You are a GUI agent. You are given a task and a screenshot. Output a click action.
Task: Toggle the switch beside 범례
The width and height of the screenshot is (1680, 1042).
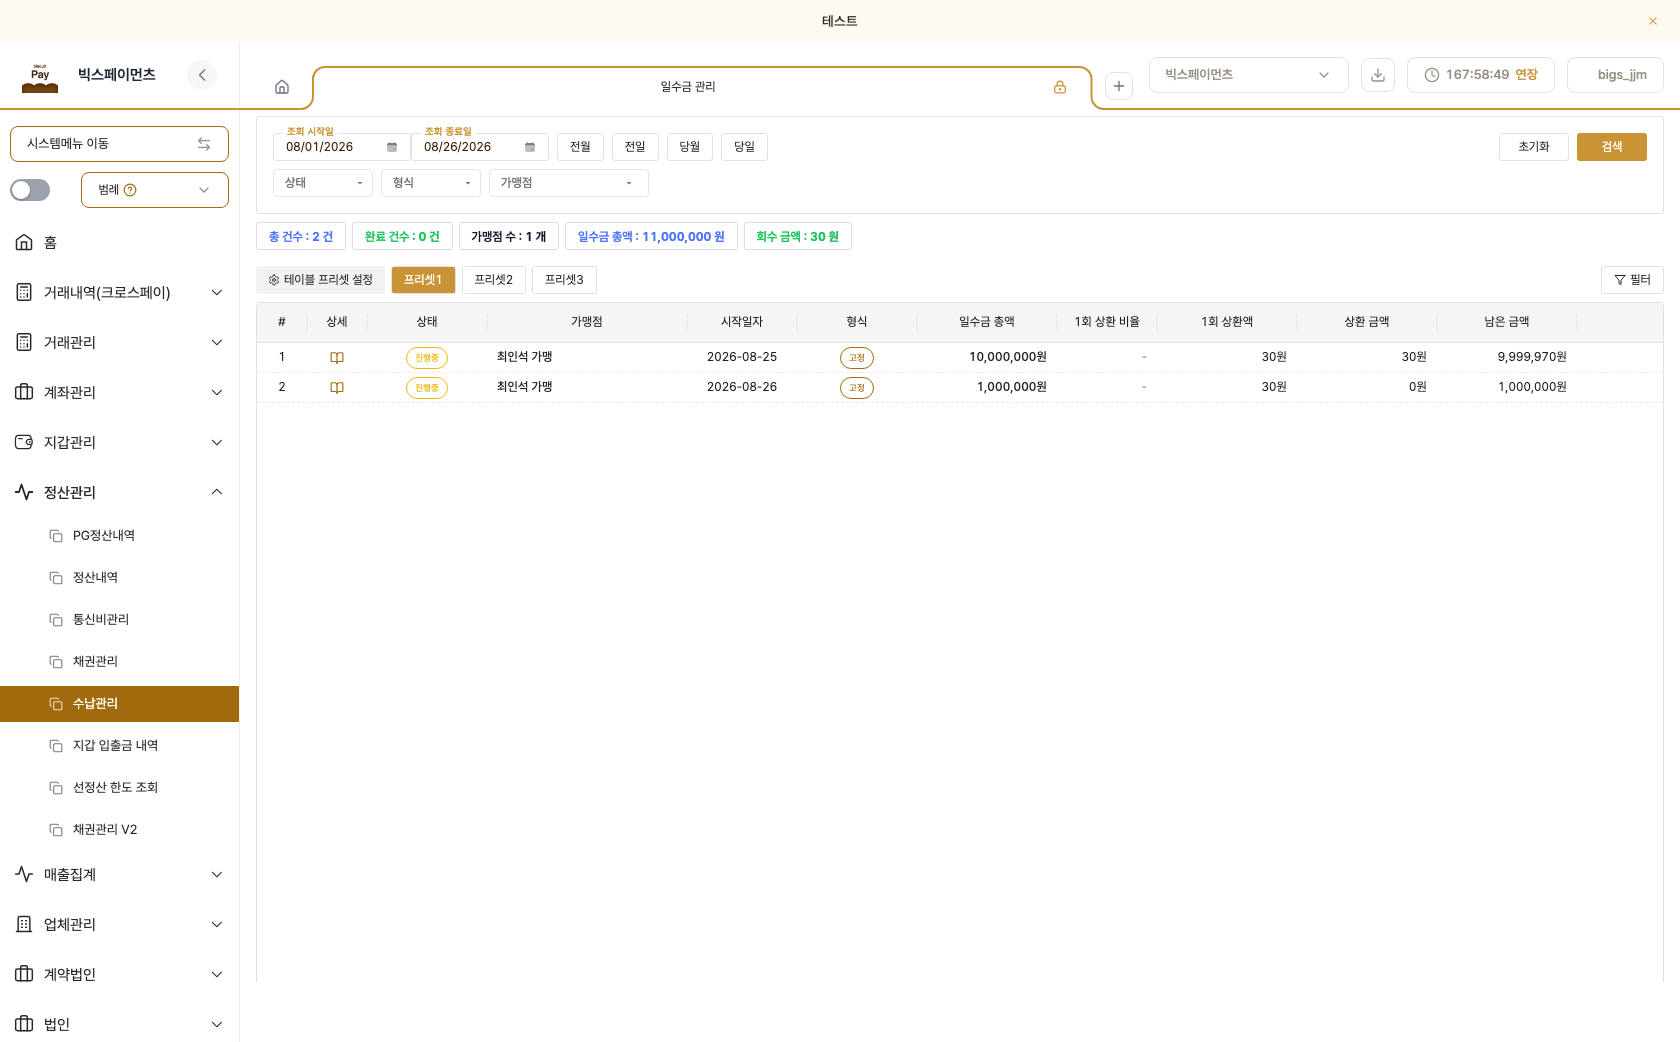(30, 190)
